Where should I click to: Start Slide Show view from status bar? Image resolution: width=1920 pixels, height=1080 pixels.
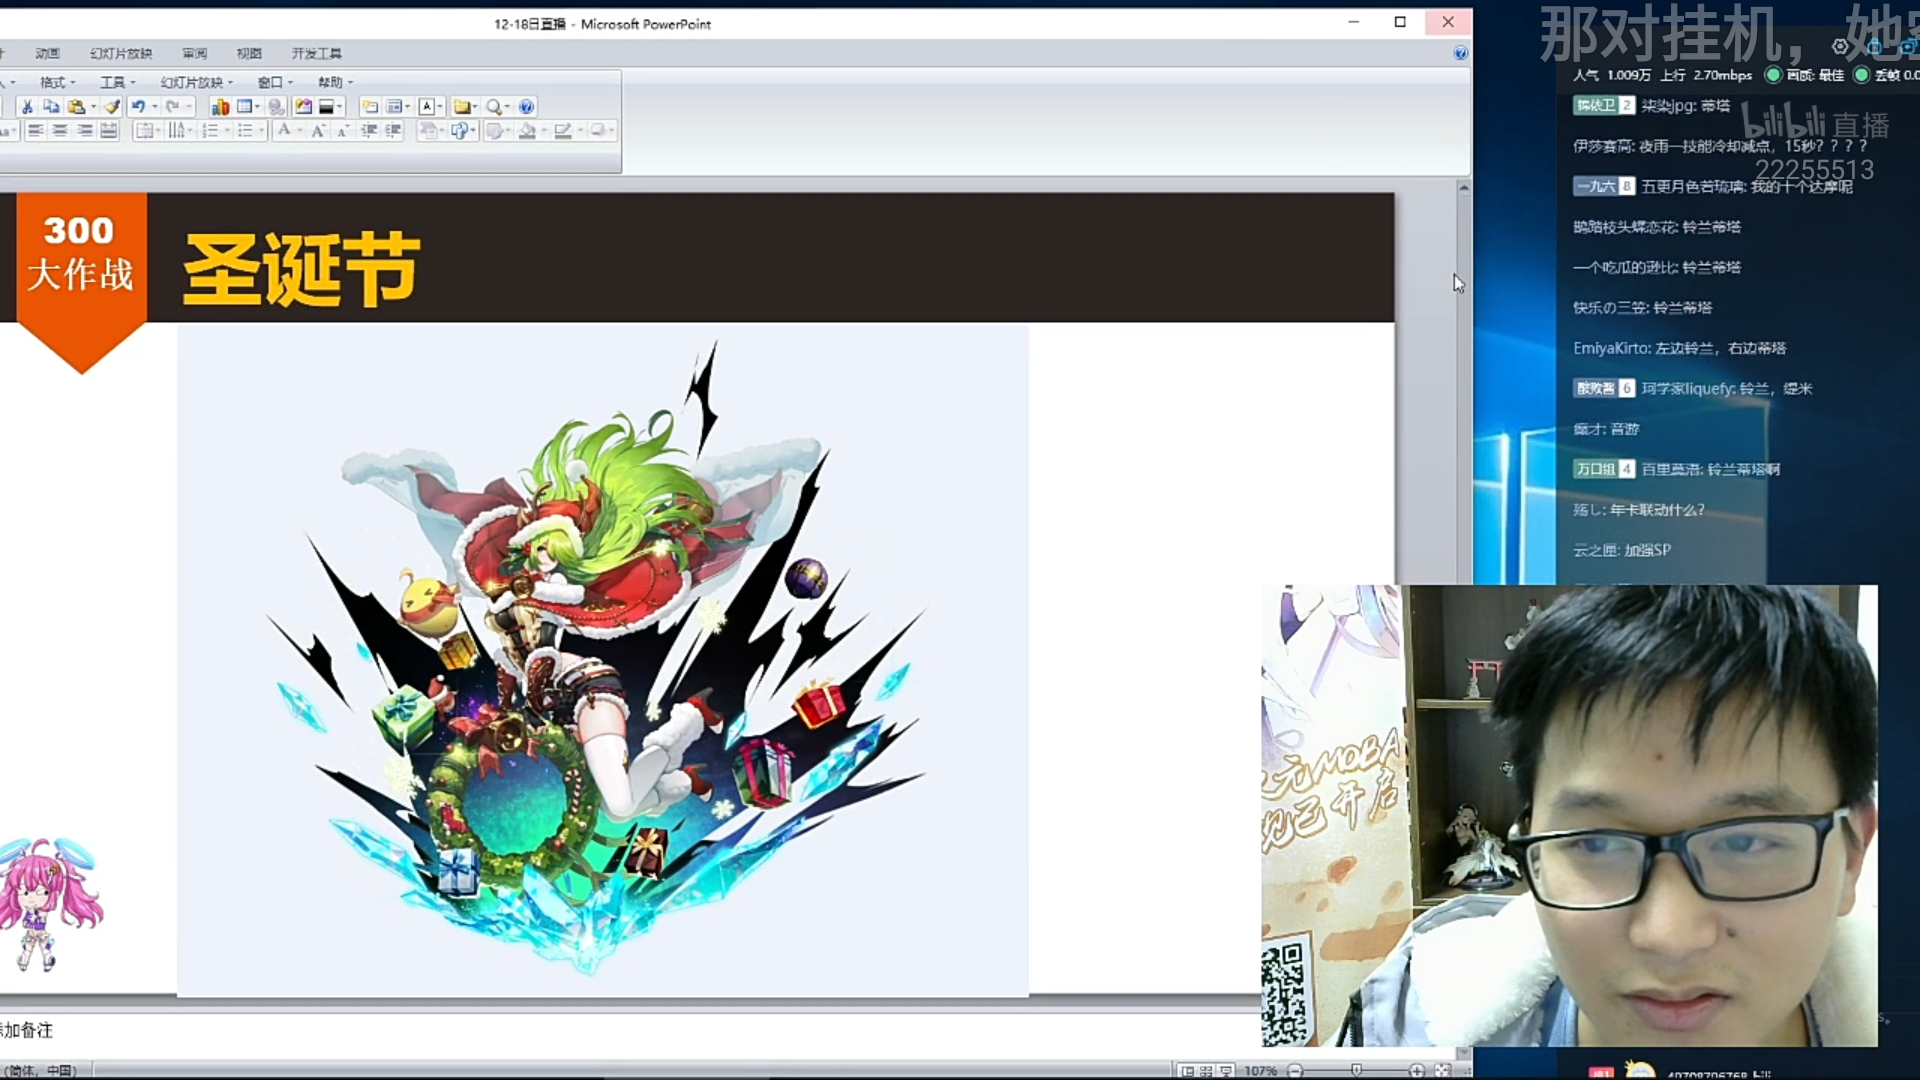[1226, 1071]
